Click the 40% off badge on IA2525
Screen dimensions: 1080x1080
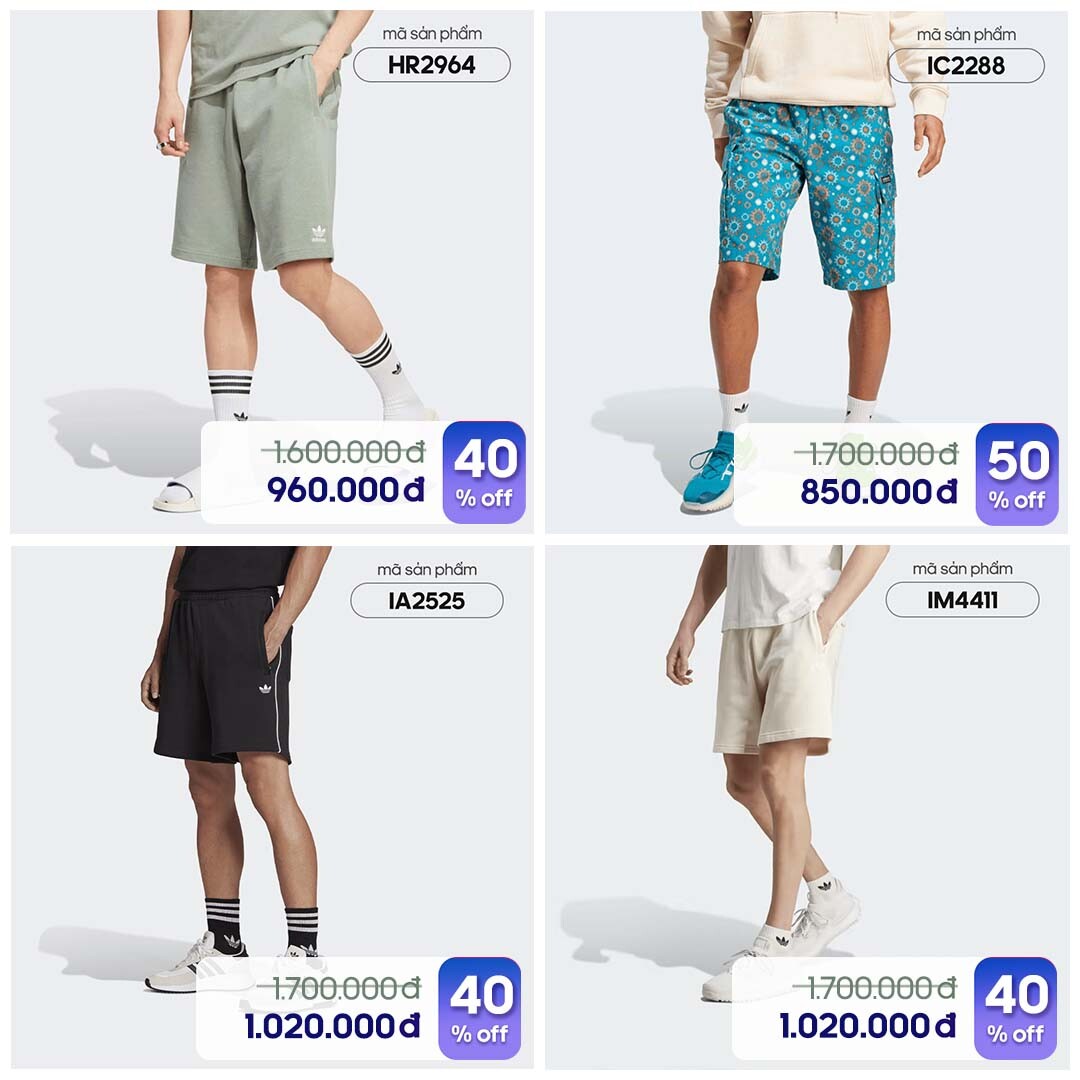[x=480, y=1008]
